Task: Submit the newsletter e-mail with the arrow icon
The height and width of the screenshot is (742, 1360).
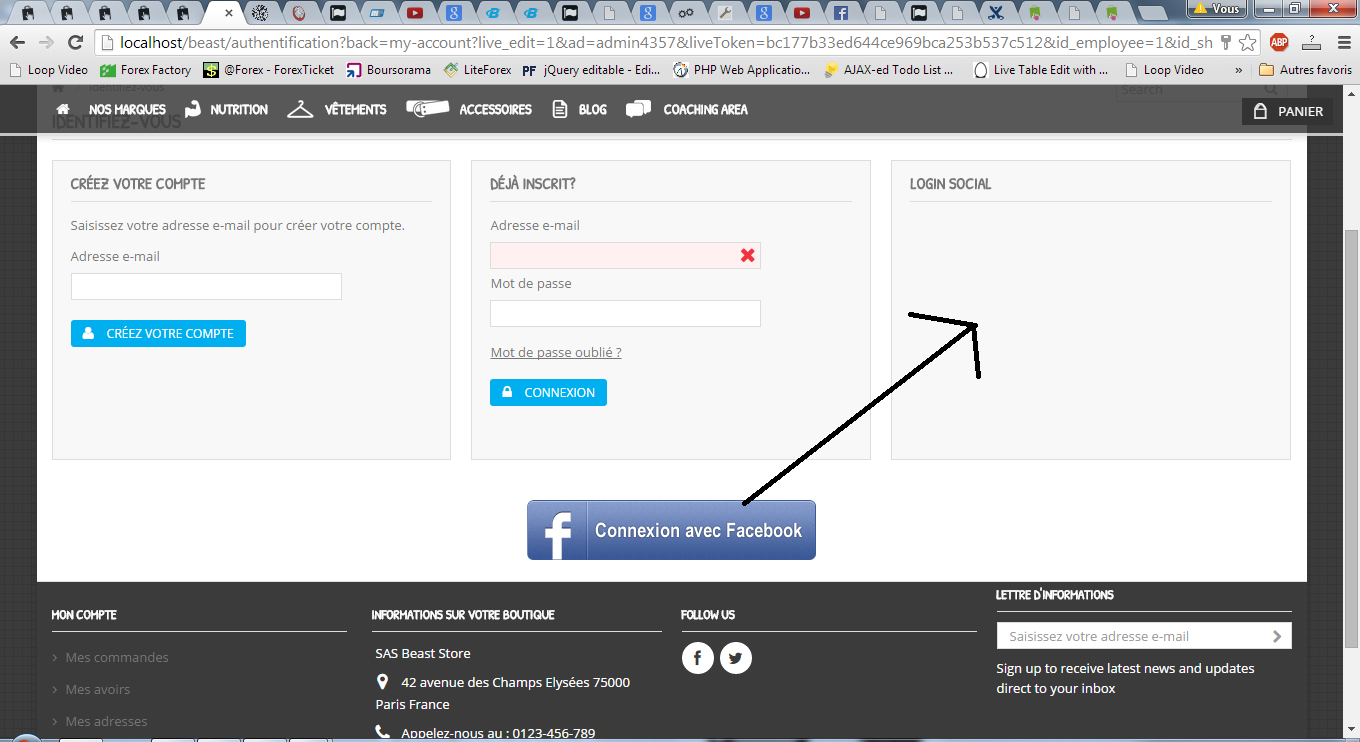Action: (1277, 636)
